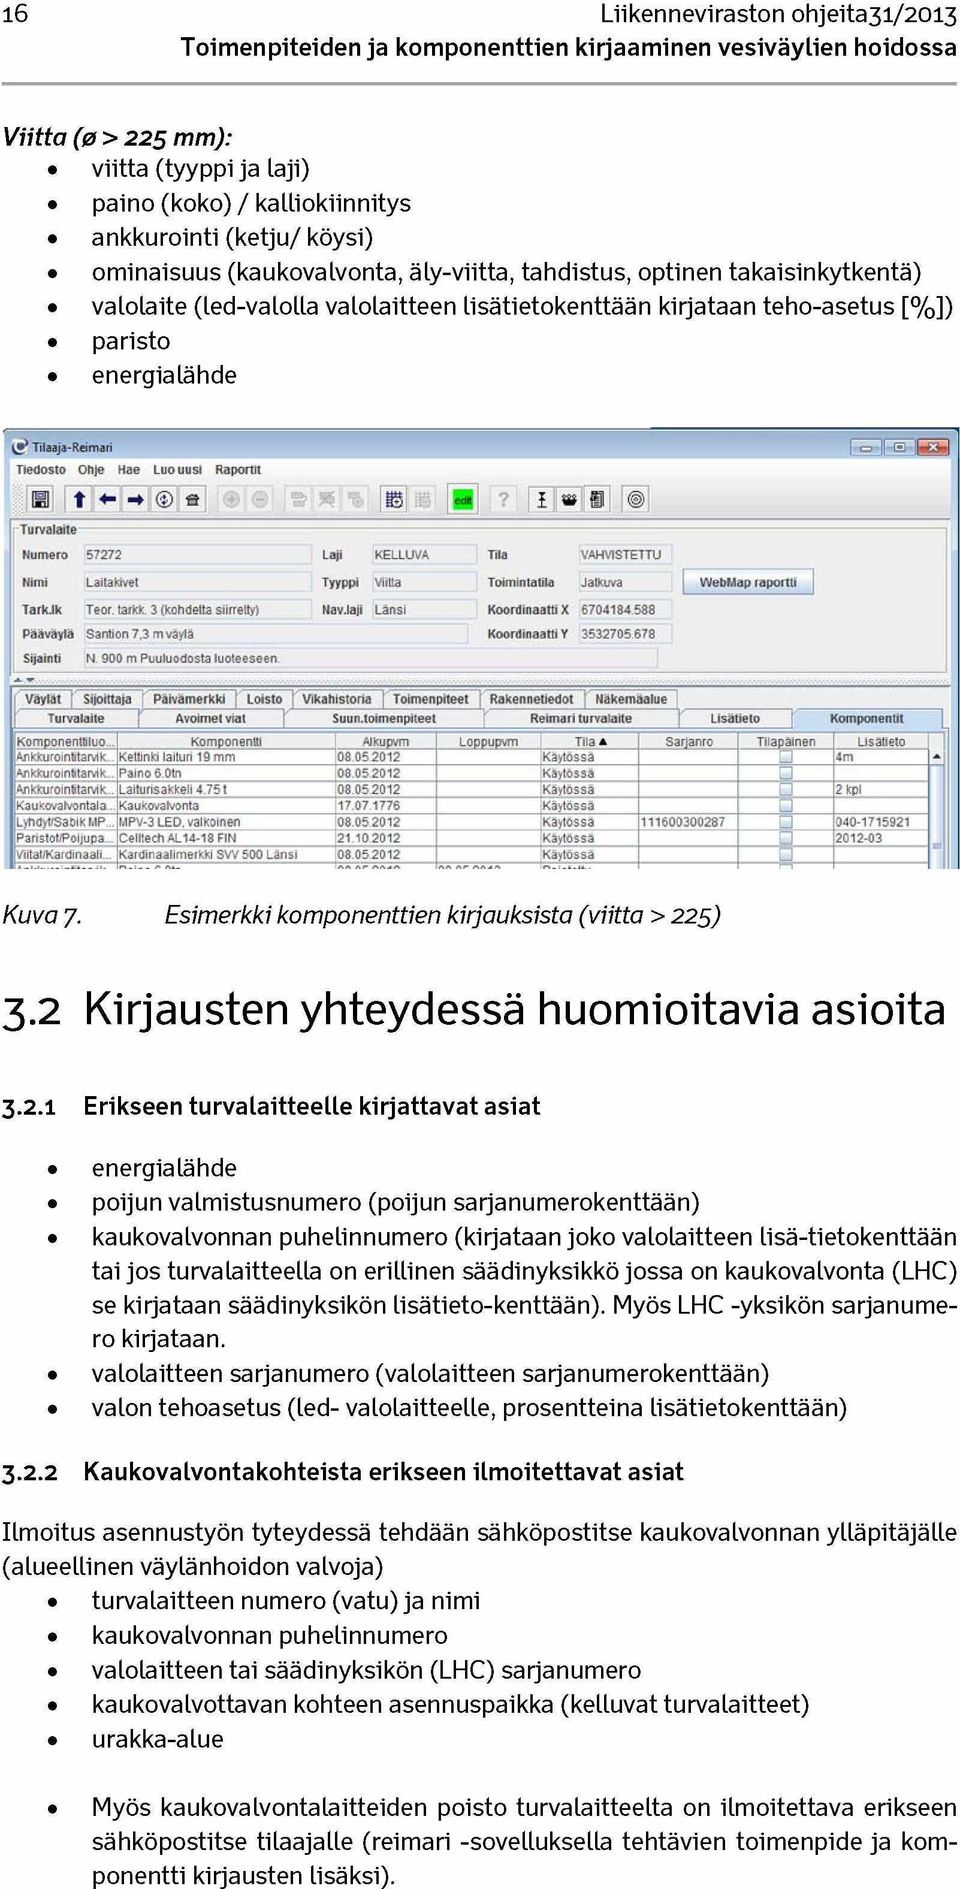The height and width of the screenshot is (1889, 960).
Task: Select the MPV-3 LED, valkoinen table cell
Action: pos(226,822)
